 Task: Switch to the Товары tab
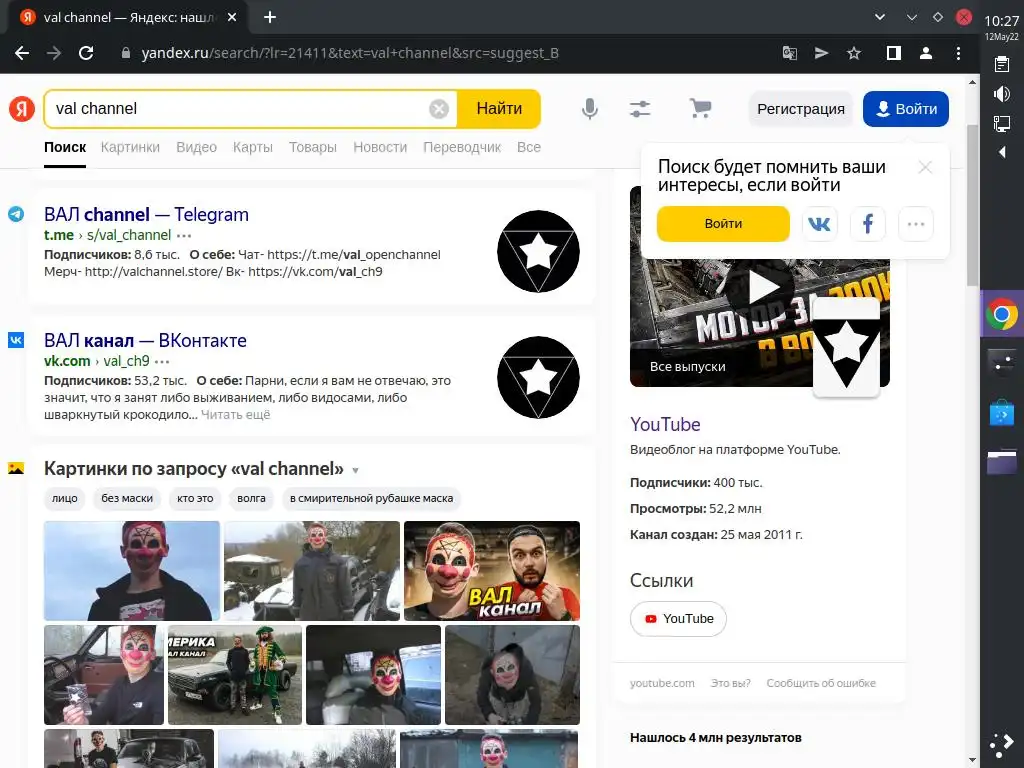pos(313,147)
